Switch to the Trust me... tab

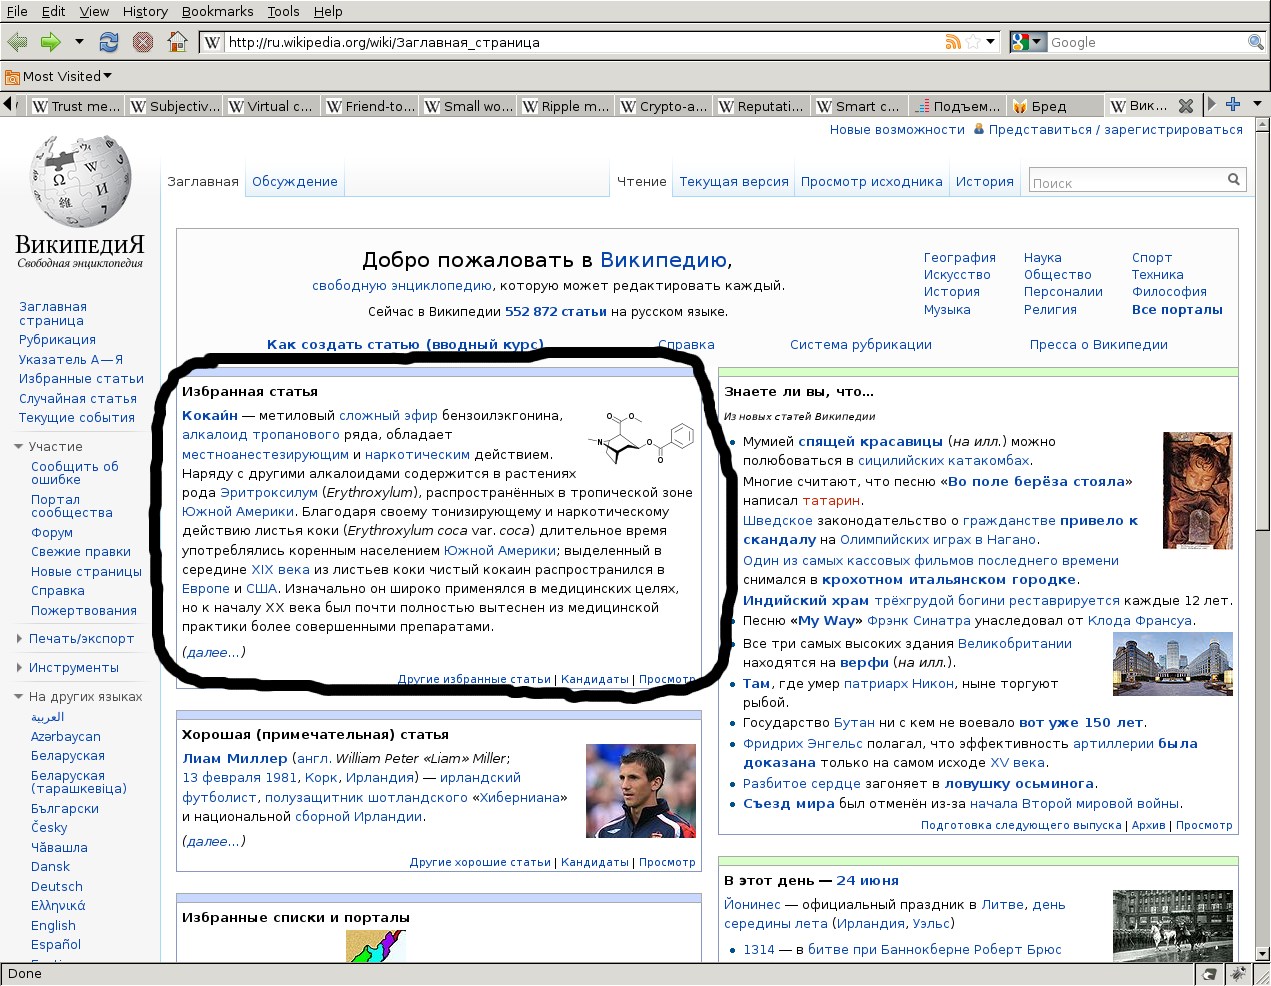[x=76, y=106]
